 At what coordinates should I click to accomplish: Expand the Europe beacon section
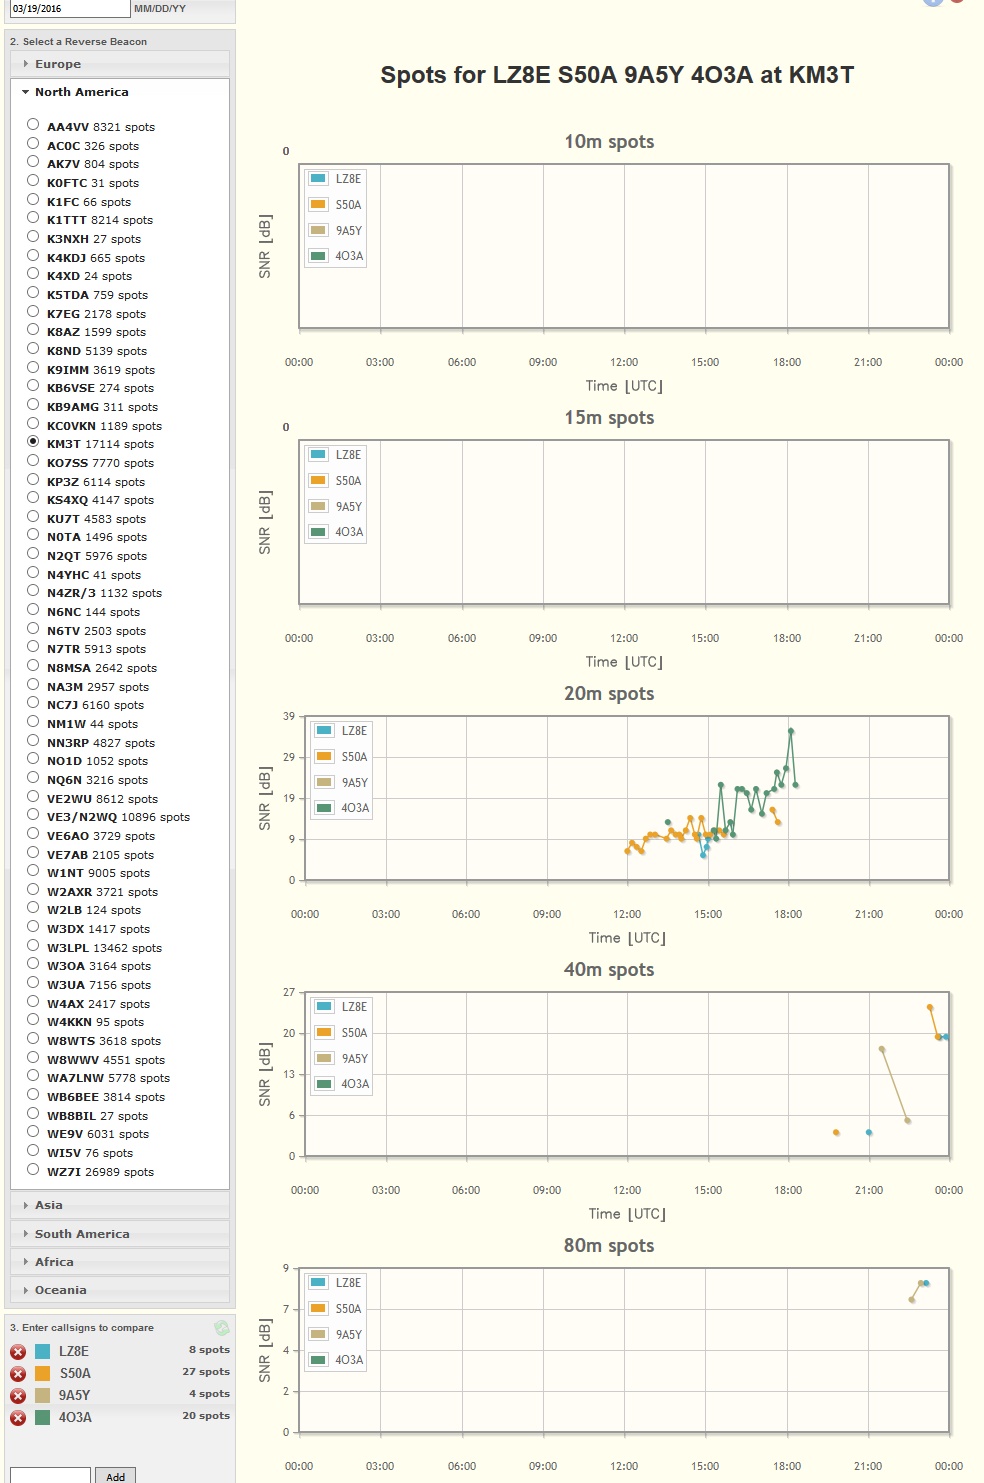[x=58, y=64]
